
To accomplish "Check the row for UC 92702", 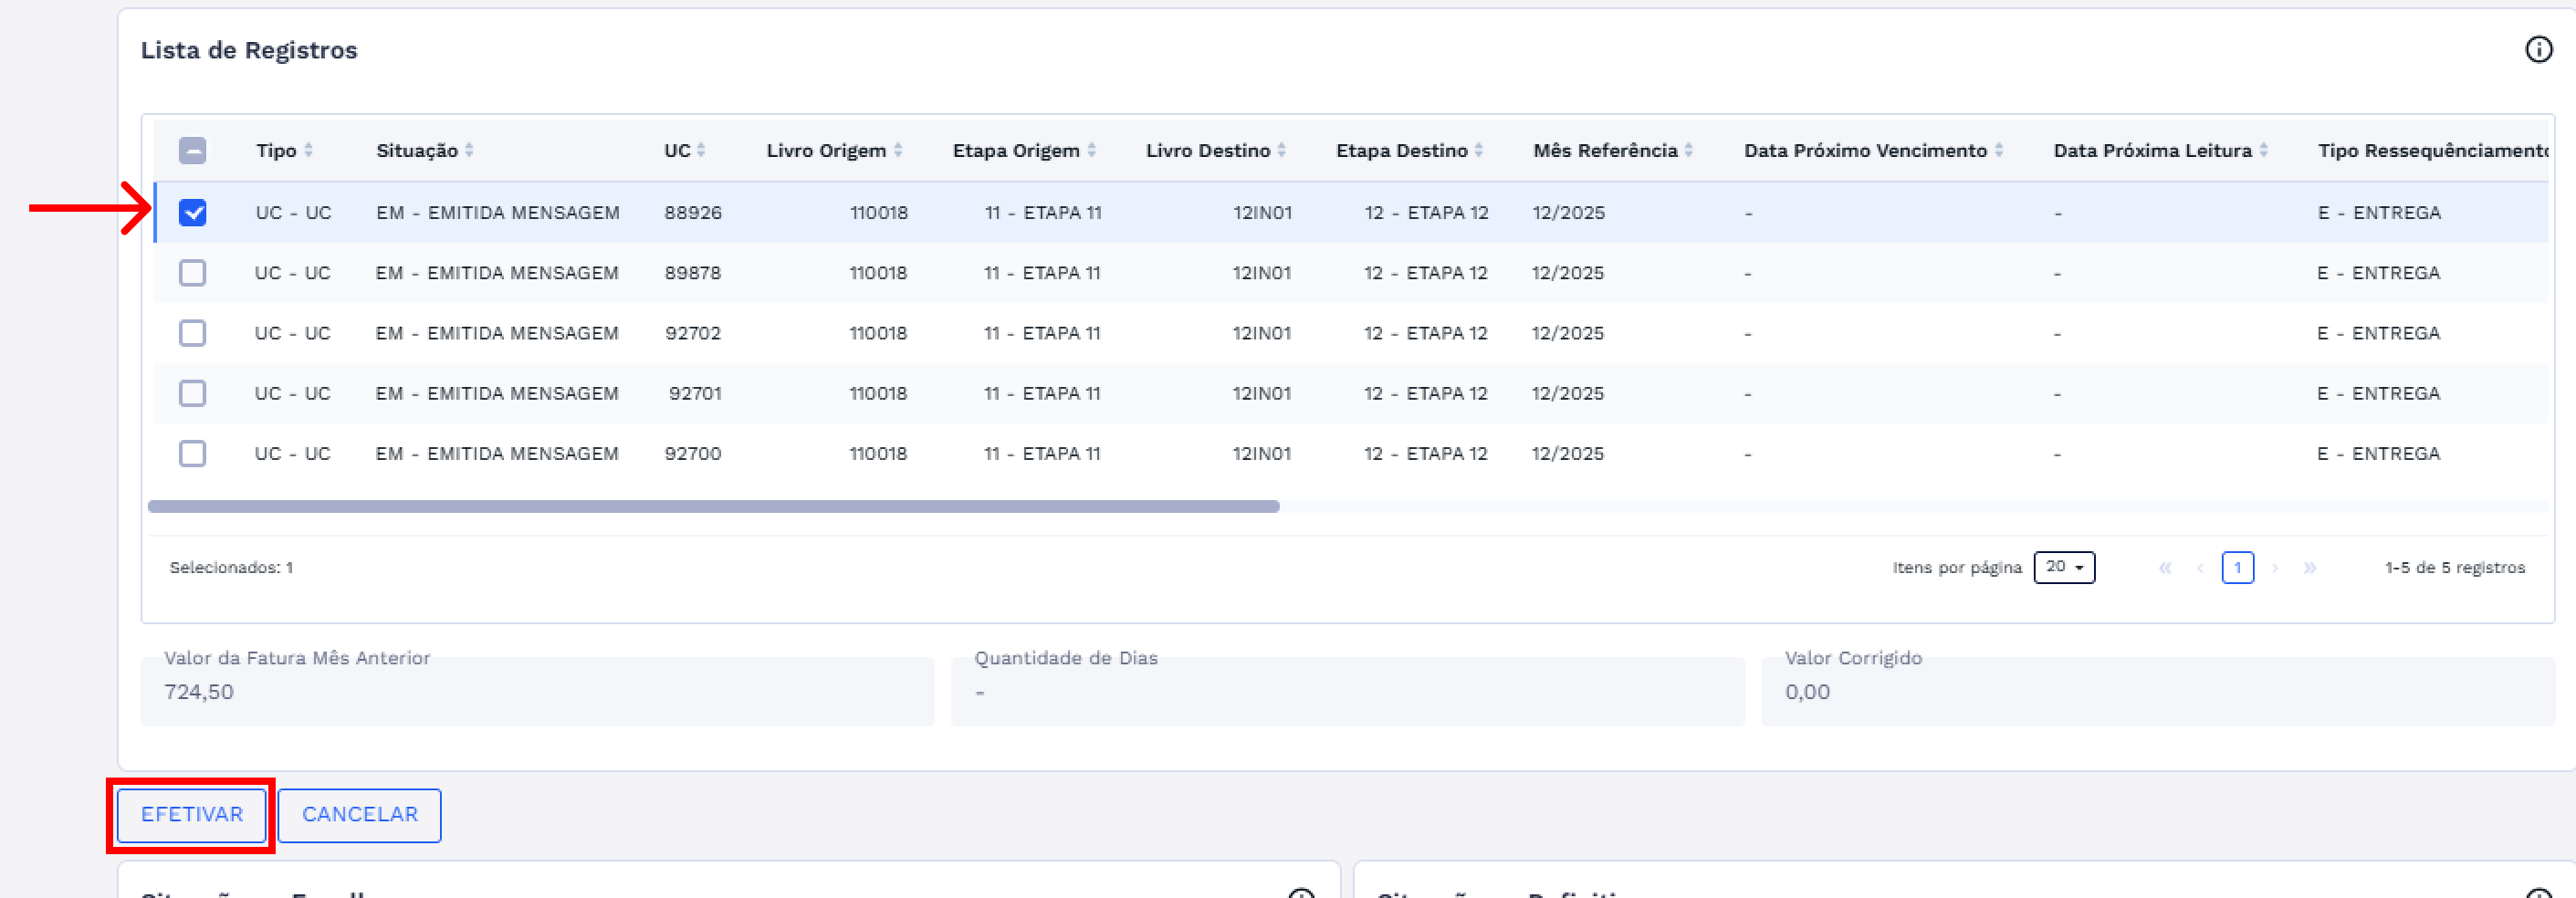I will (192, 332).
